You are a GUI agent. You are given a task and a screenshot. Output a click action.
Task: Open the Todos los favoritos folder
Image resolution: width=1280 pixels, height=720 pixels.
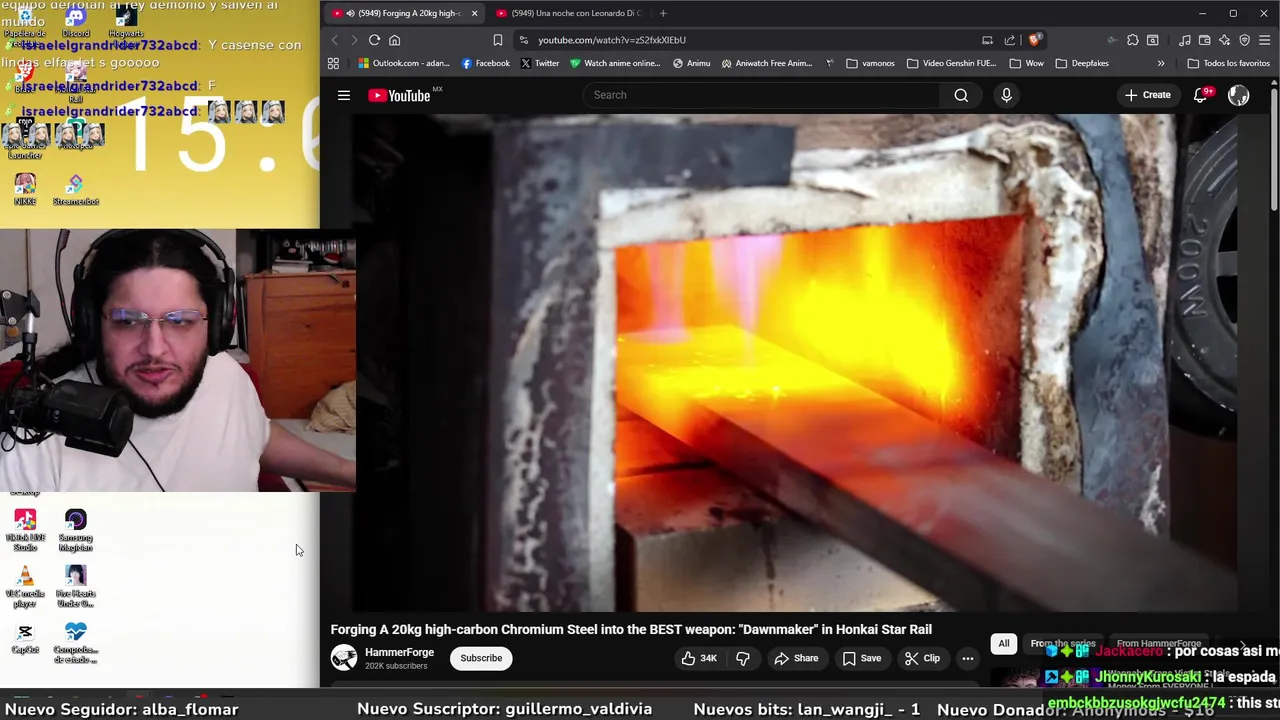(x=1229, y=63)
